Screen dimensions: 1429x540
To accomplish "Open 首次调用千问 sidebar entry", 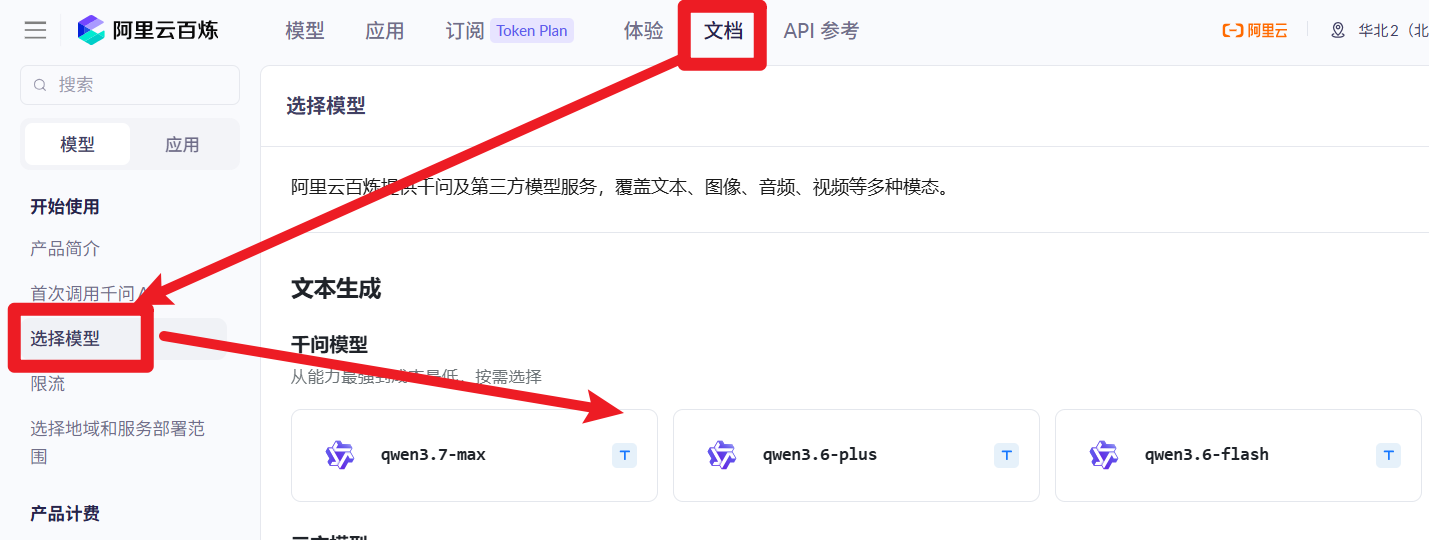I will click(x=88, y=294).
